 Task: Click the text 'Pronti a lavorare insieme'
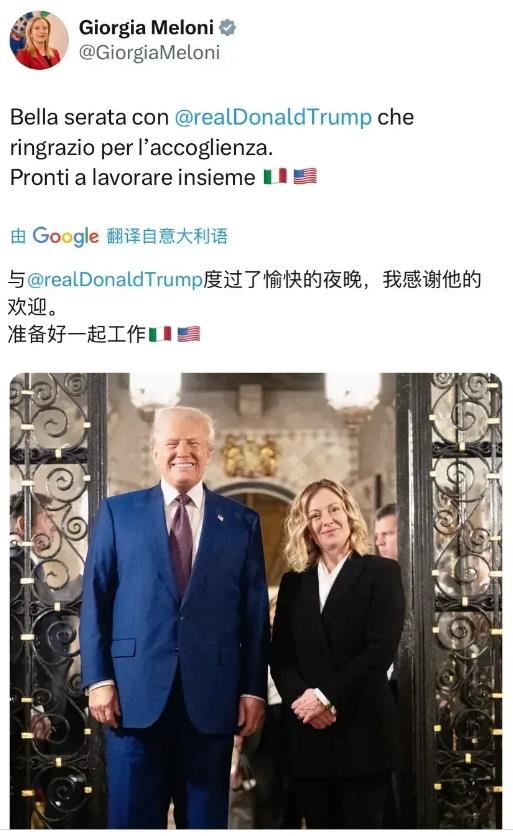pos(133,178)
